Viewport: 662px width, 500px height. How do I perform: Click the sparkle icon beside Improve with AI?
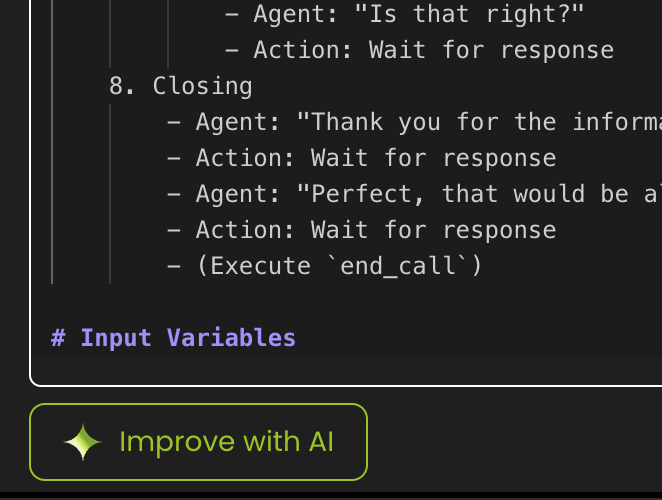pyautogui.click(x=82, y=442)
